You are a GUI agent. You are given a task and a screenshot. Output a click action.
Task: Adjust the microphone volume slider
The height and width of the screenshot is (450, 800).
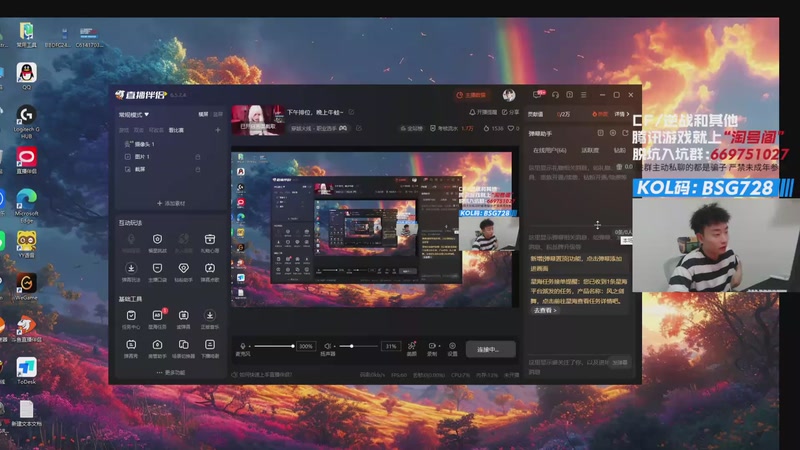click(274, 346)
